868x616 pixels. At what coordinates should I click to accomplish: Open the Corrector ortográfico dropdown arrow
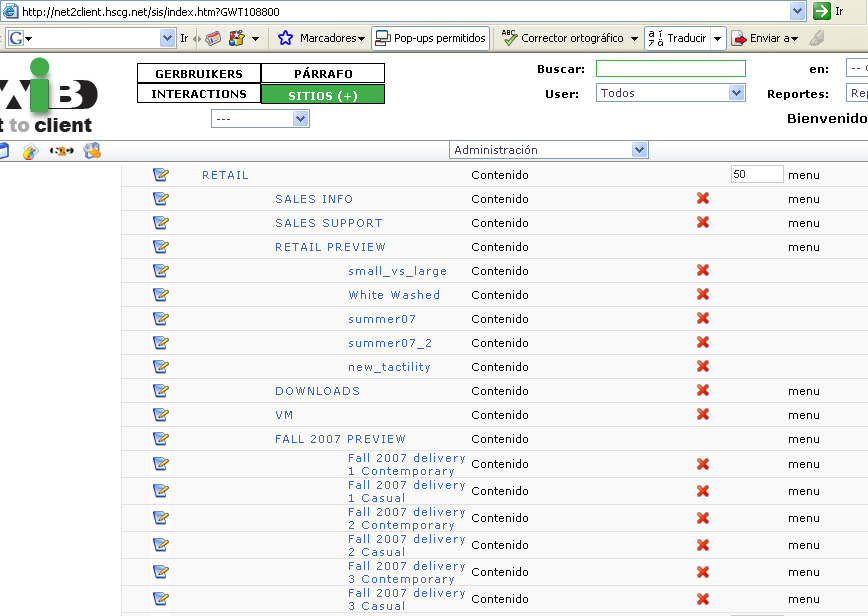click(x=634, y=39)
